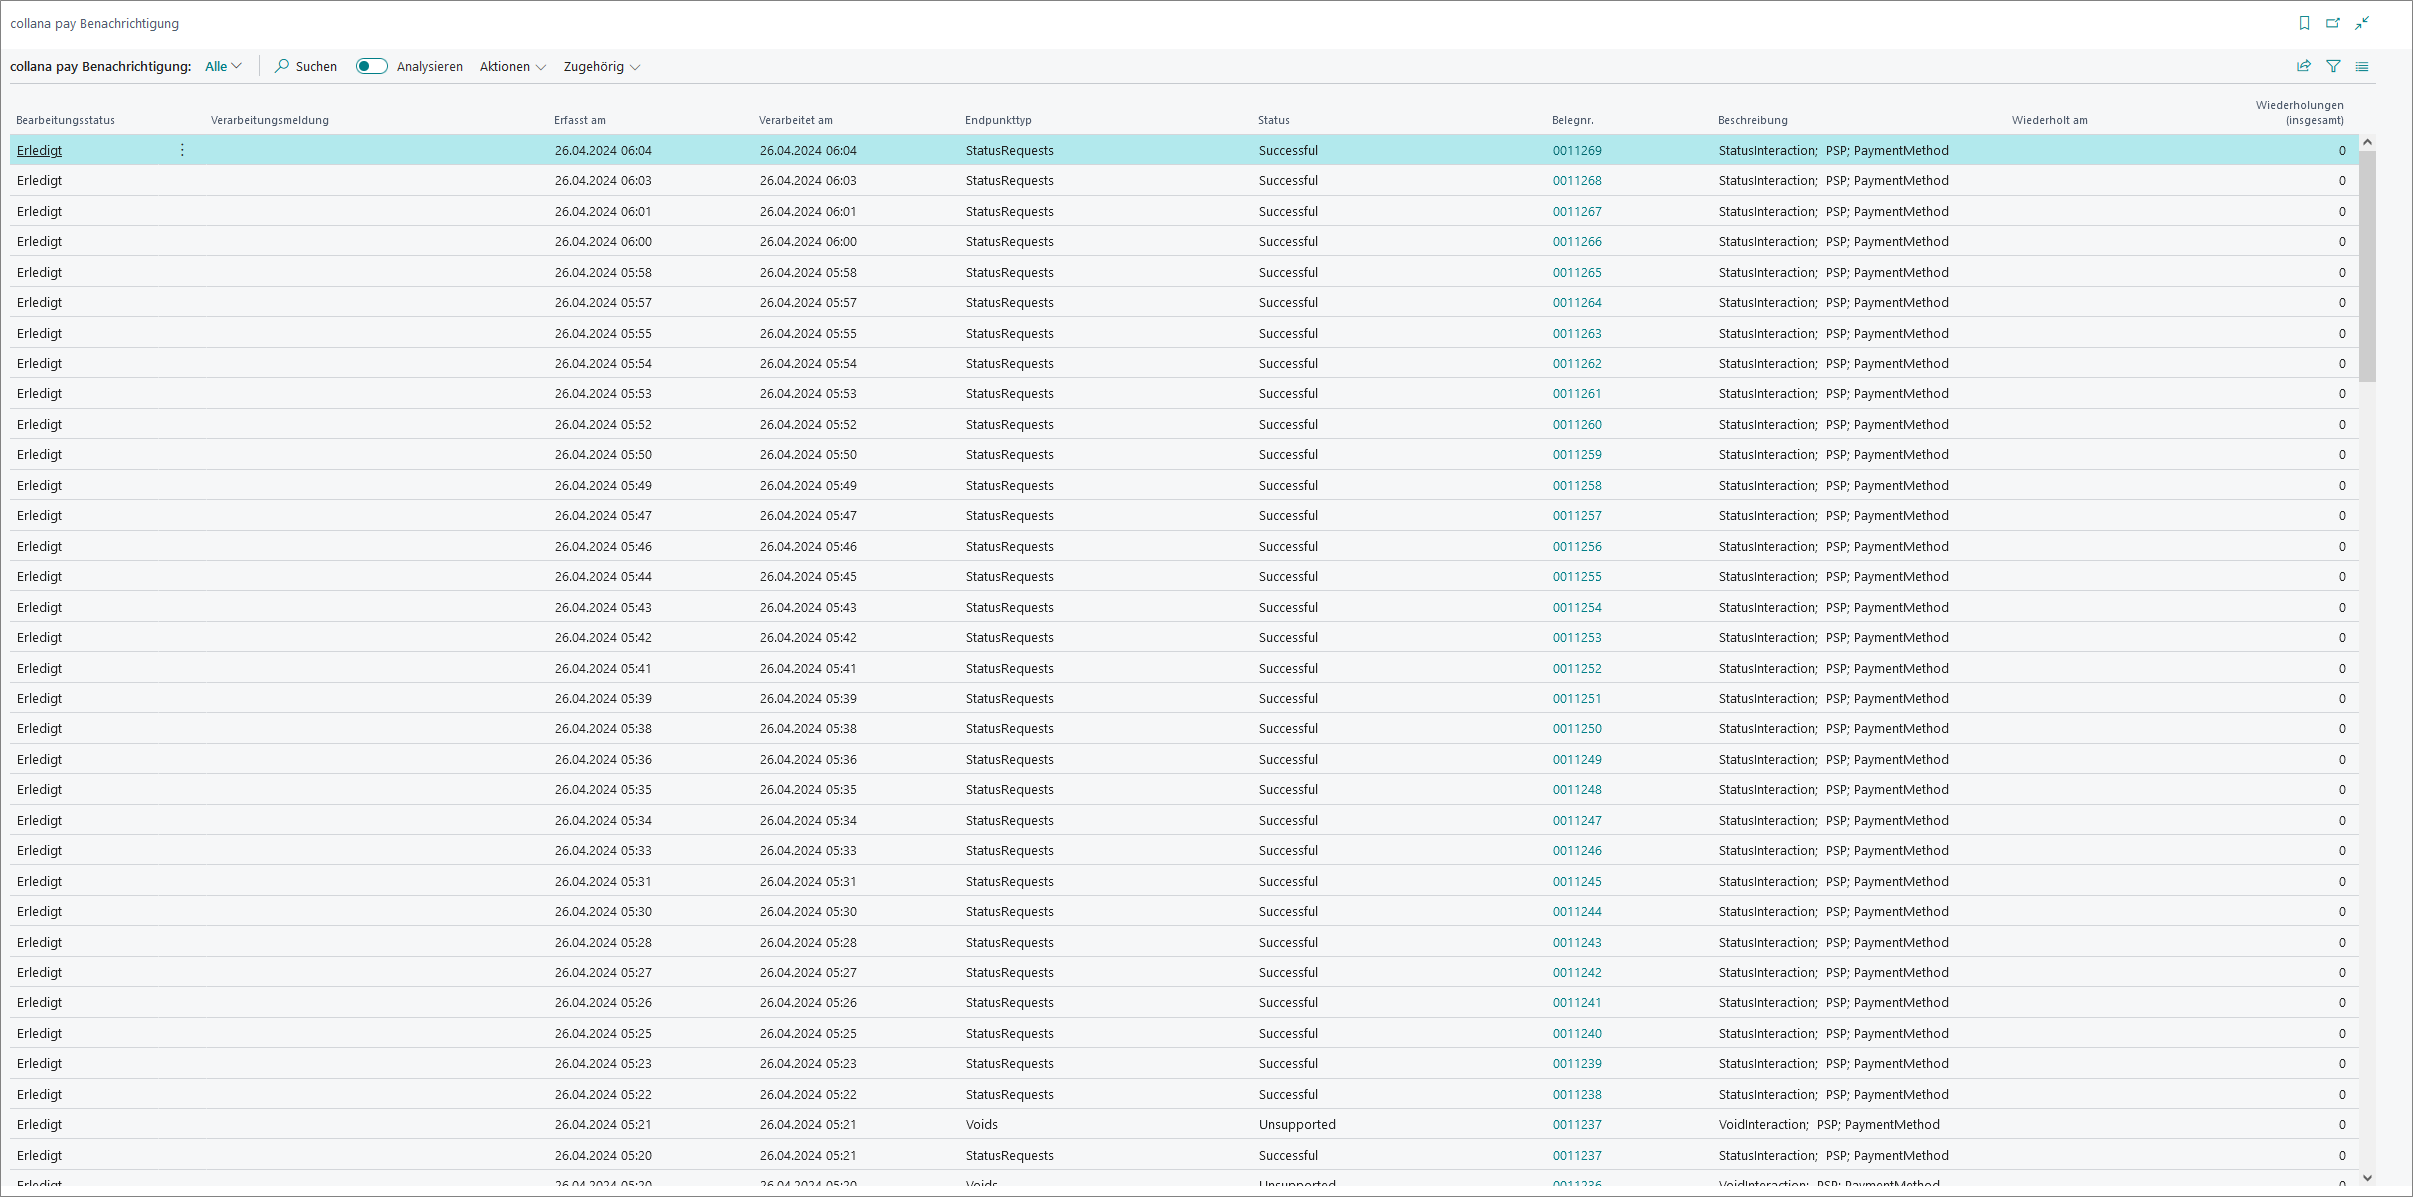The width and height of the screenshot is (2413, 1197).
Task: Select Erfasst am 26.04.2024 05:20 cell
Action: pyautogui.click(x=603, y=1155)
